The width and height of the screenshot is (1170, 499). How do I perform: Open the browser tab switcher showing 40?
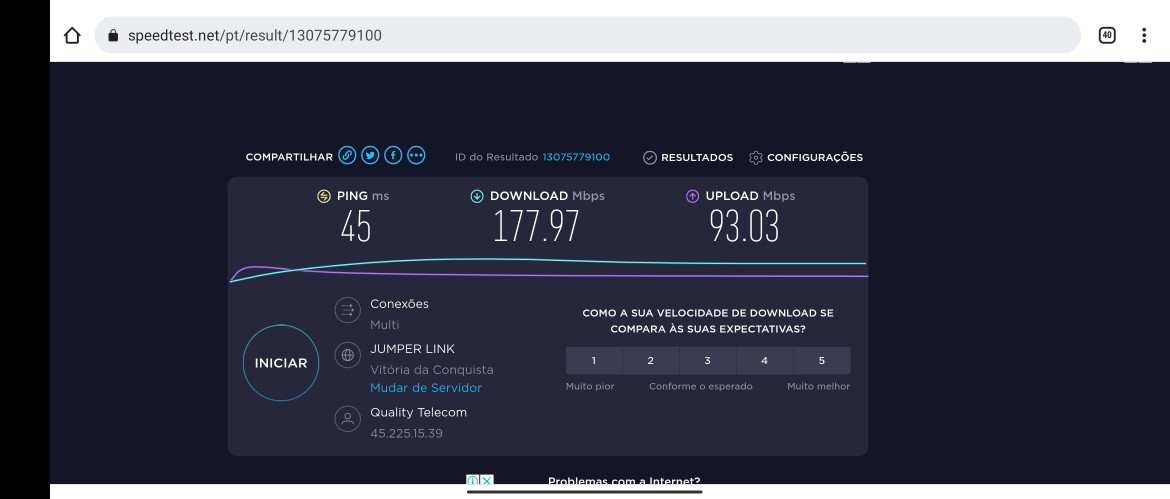pos(1107,36)
